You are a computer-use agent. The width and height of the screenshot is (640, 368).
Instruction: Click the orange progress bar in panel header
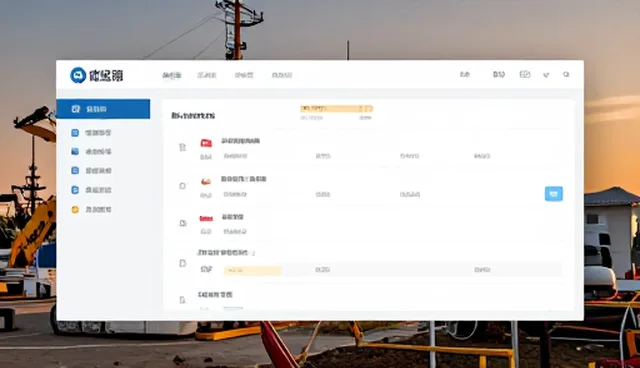tap(336, 109)
